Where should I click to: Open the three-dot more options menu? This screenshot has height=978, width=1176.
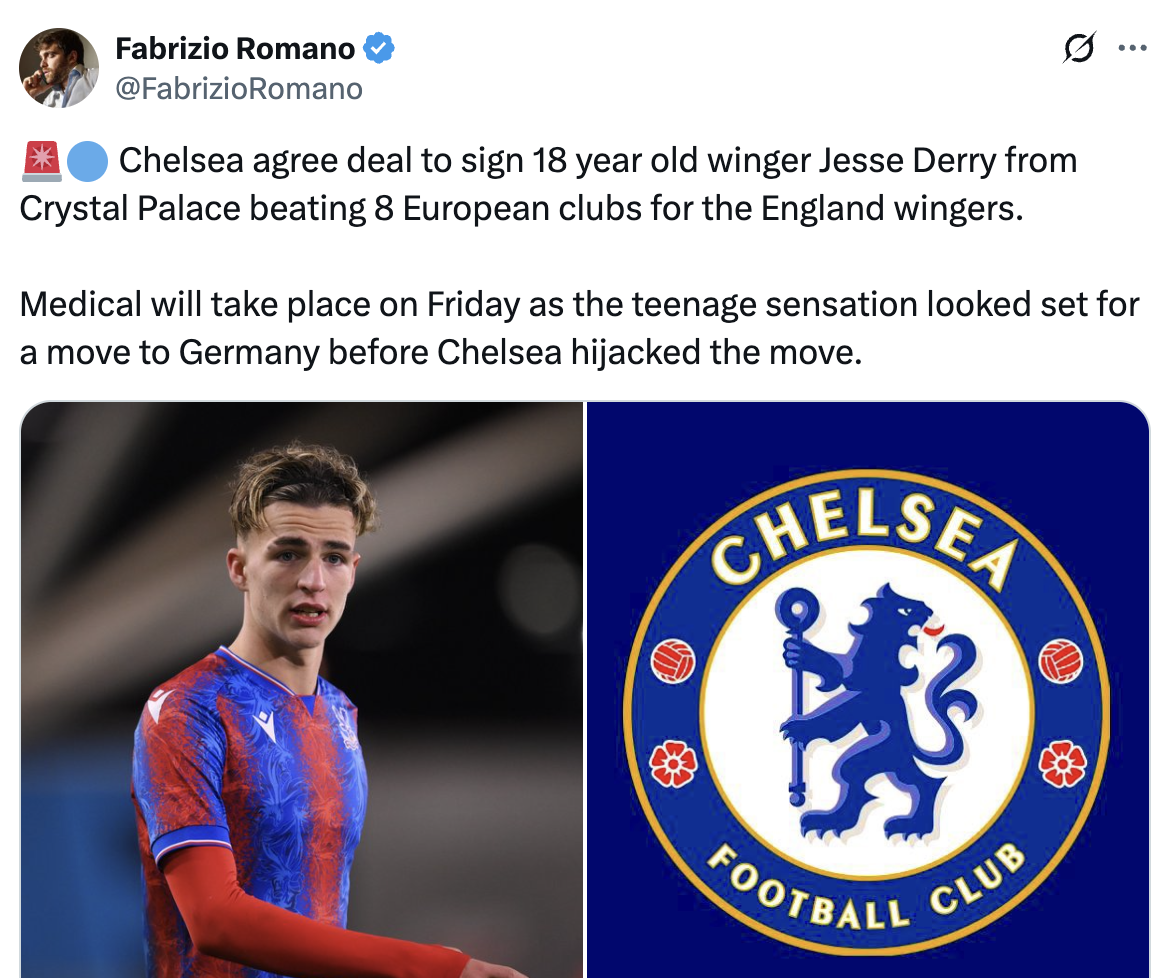1132,48
